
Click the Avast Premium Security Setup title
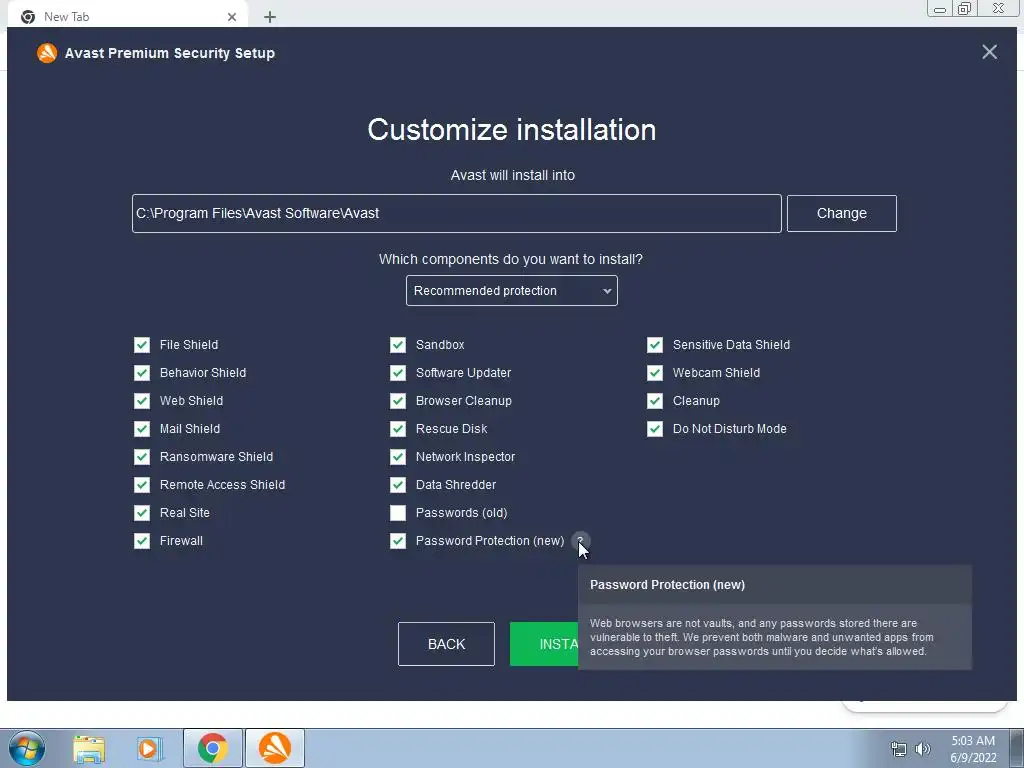(170, 53)
